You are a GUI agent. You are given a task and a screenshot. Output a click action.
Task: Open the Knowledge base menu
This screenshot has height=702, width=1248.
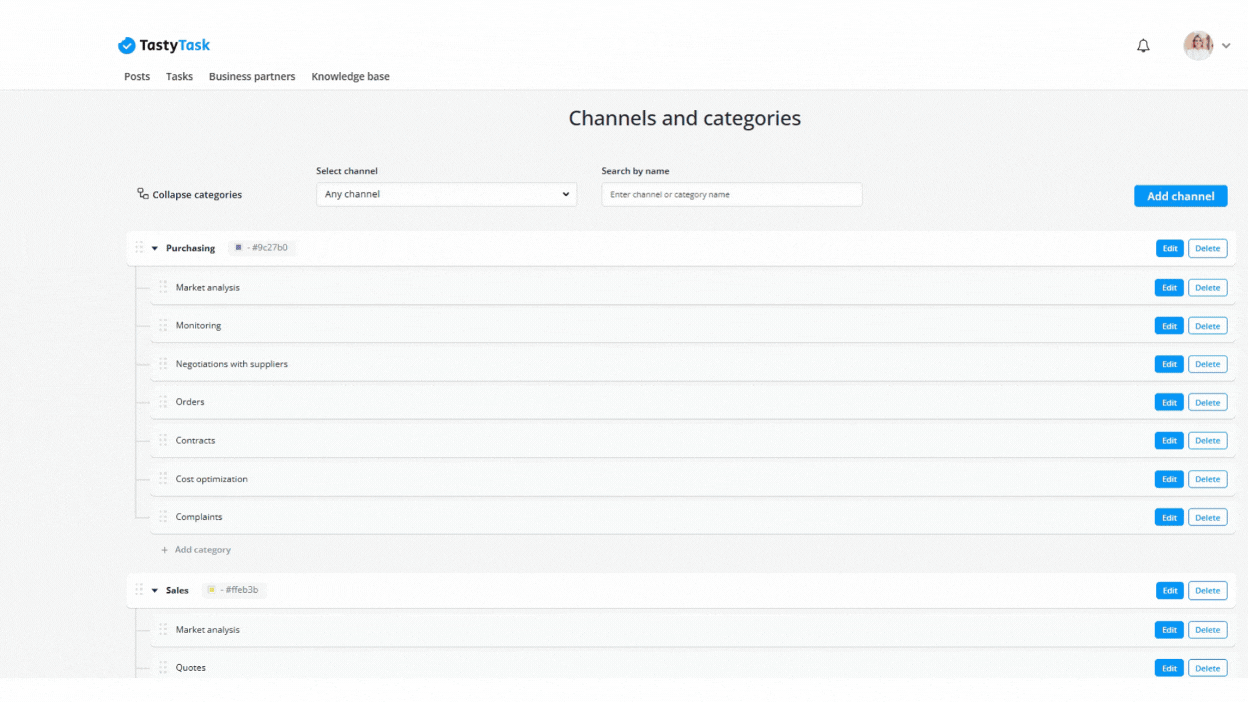pyautogui.click(x=350, y=76)
